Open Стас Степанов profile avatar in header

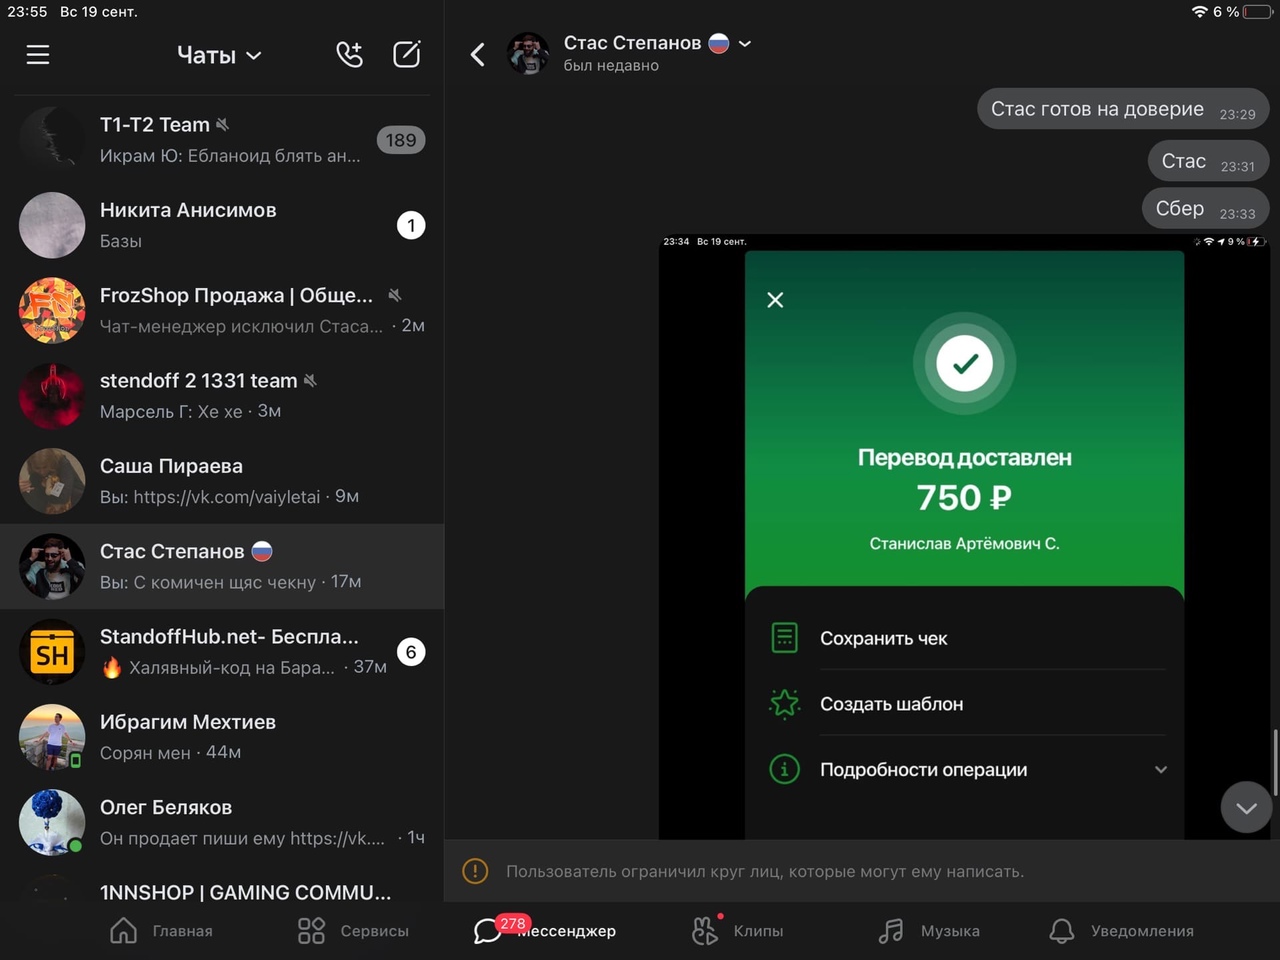[x=528, y=54]
